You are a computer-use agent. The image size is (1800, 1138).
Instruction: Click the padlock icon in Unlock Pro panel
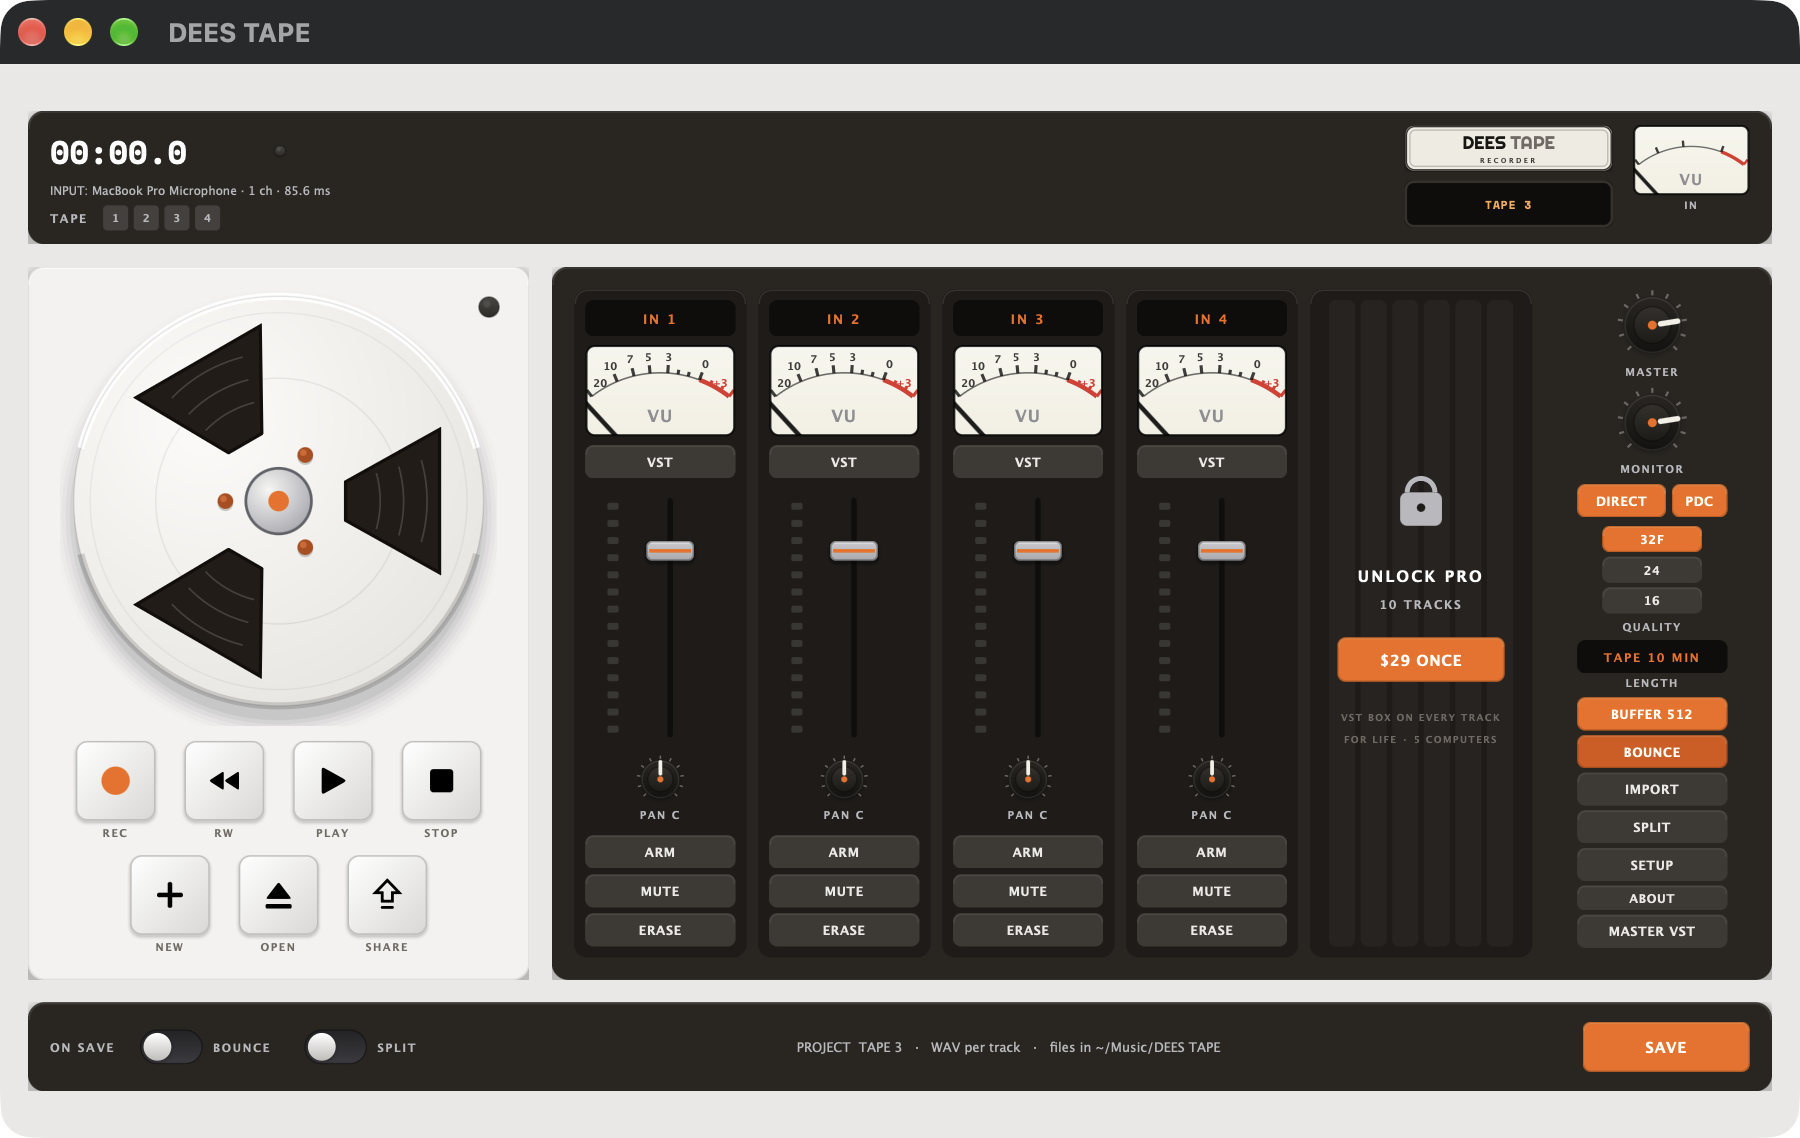pos(1421,501)
